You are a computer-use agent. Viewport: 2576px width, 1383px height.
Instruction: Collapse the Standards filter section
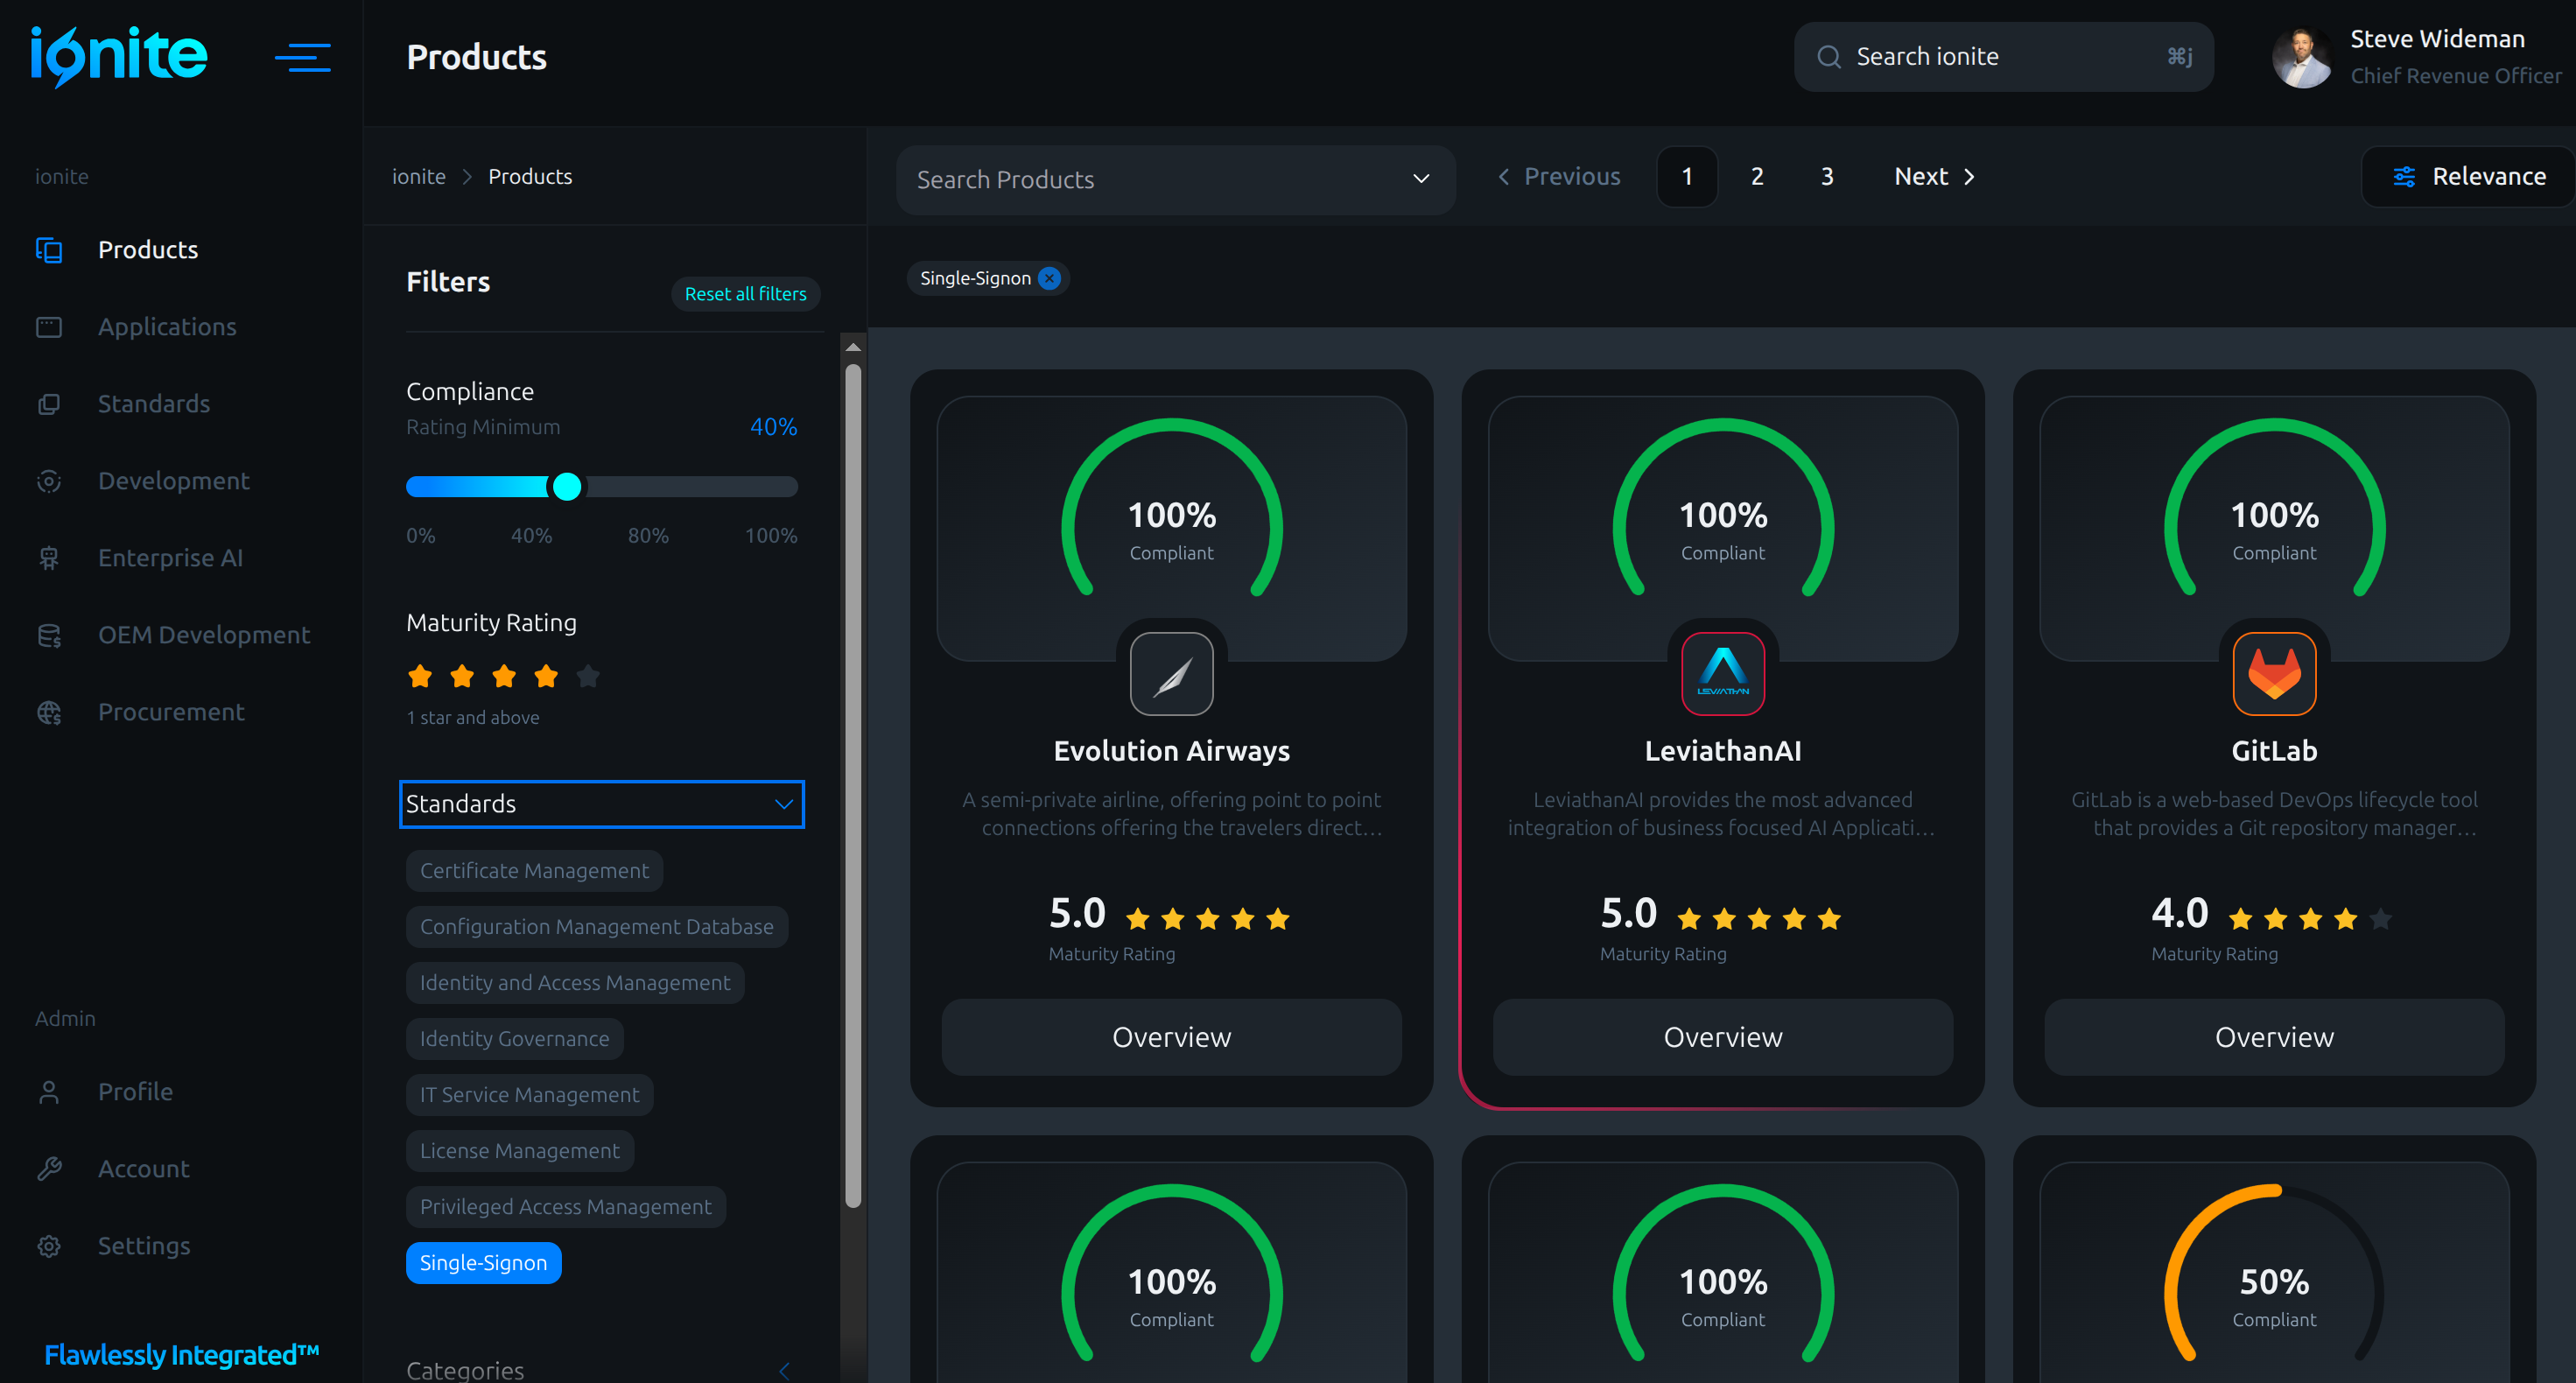[x=602, y=804]
